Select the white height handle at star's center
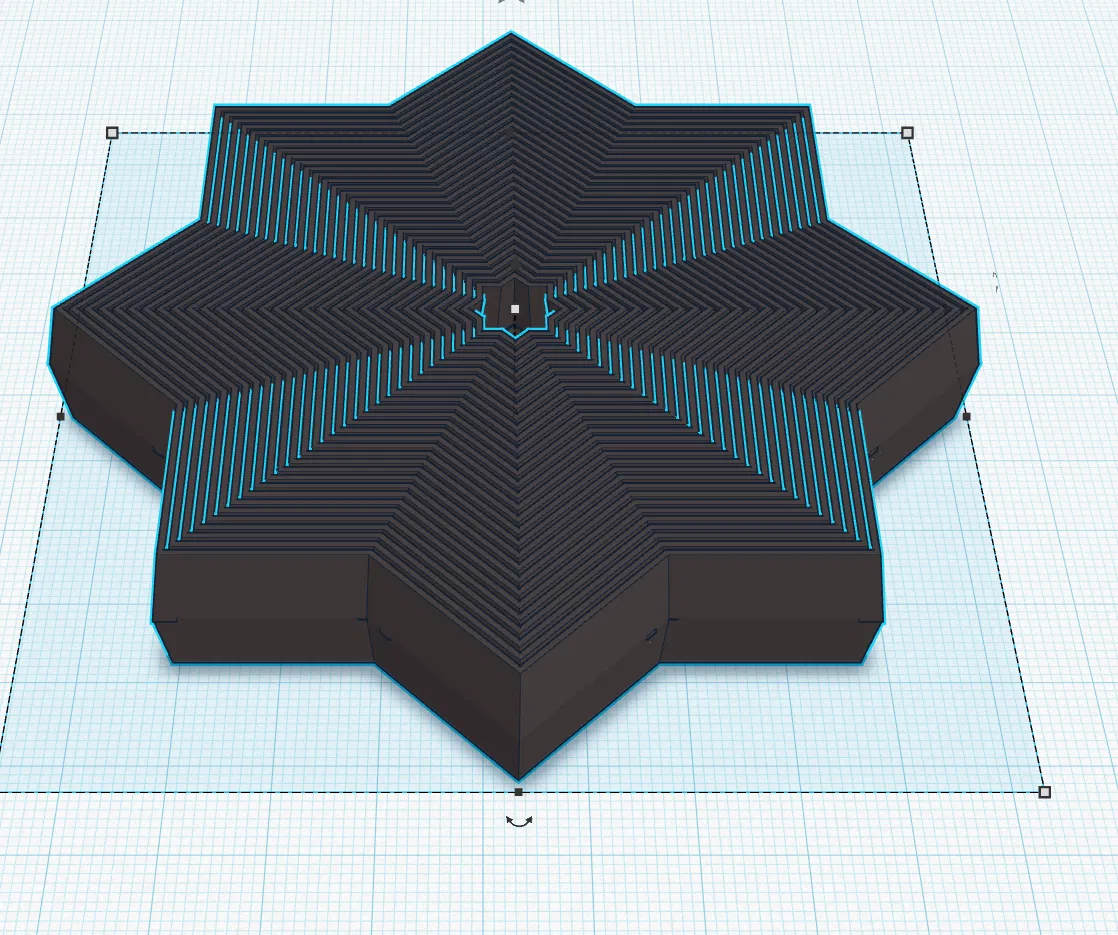Viewport: 1118px width, 935px height. pos(515,309)
